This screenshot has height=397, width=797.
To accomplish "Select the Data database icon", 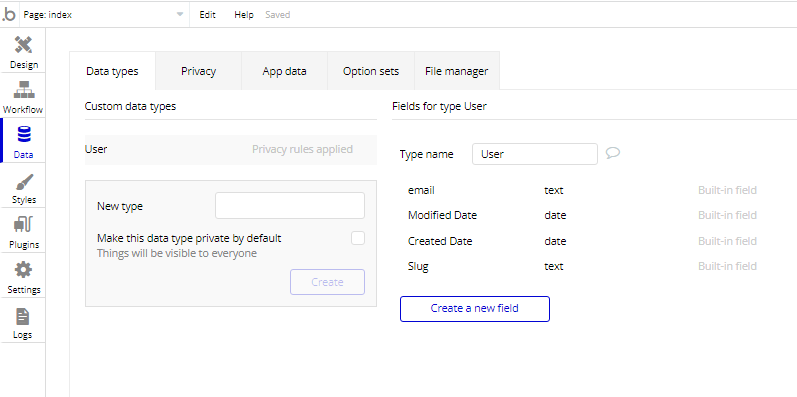I will point(23,135).
